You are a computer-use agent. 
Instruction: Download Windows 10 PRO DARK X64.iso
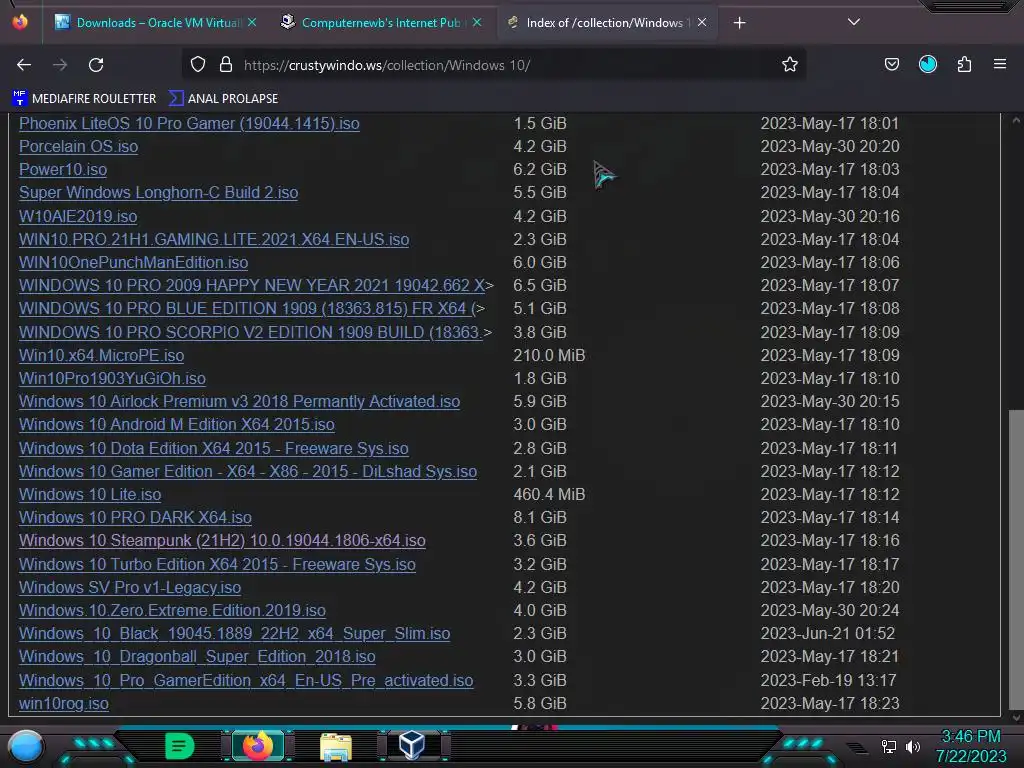pos(135,517)
